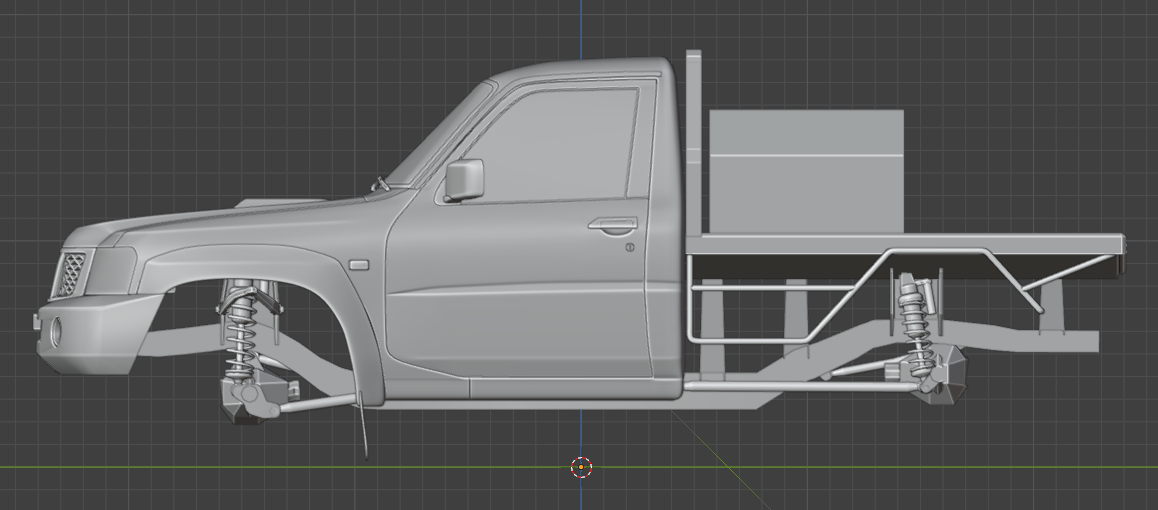This screenshot has width=1158, height=510.
Task: Click the side marker light on the front fender
Action: pyautogui.click(x=358, y=265)
